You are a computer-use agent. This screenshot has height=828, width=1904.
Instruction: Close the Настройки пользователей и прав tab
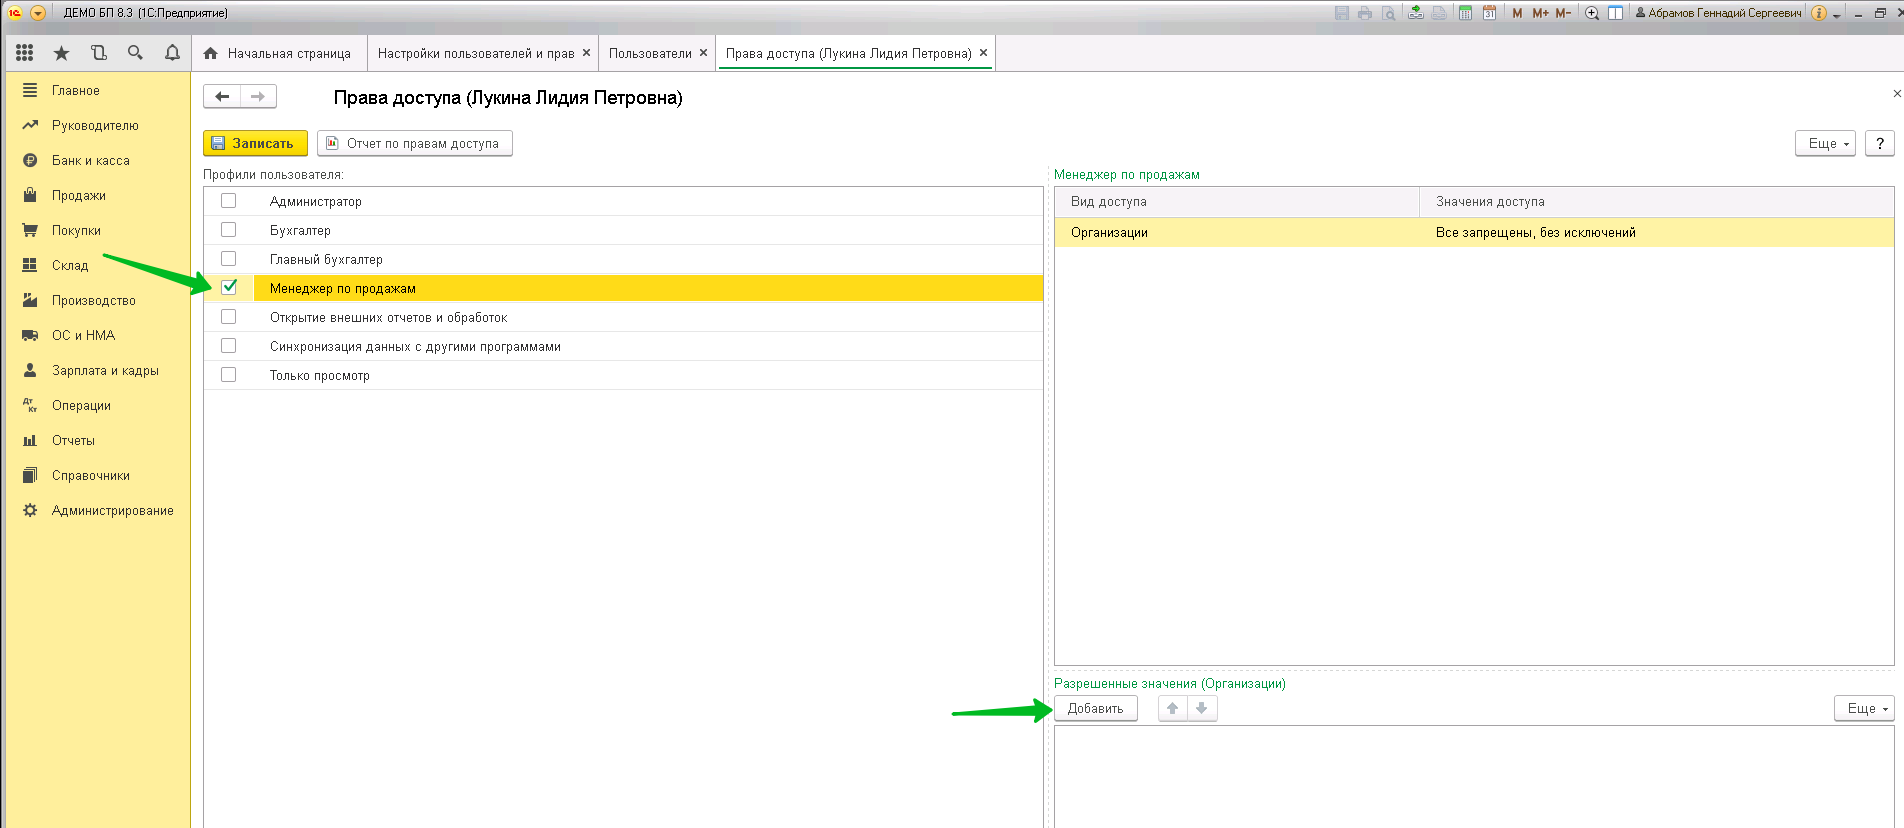click(586, 53)
